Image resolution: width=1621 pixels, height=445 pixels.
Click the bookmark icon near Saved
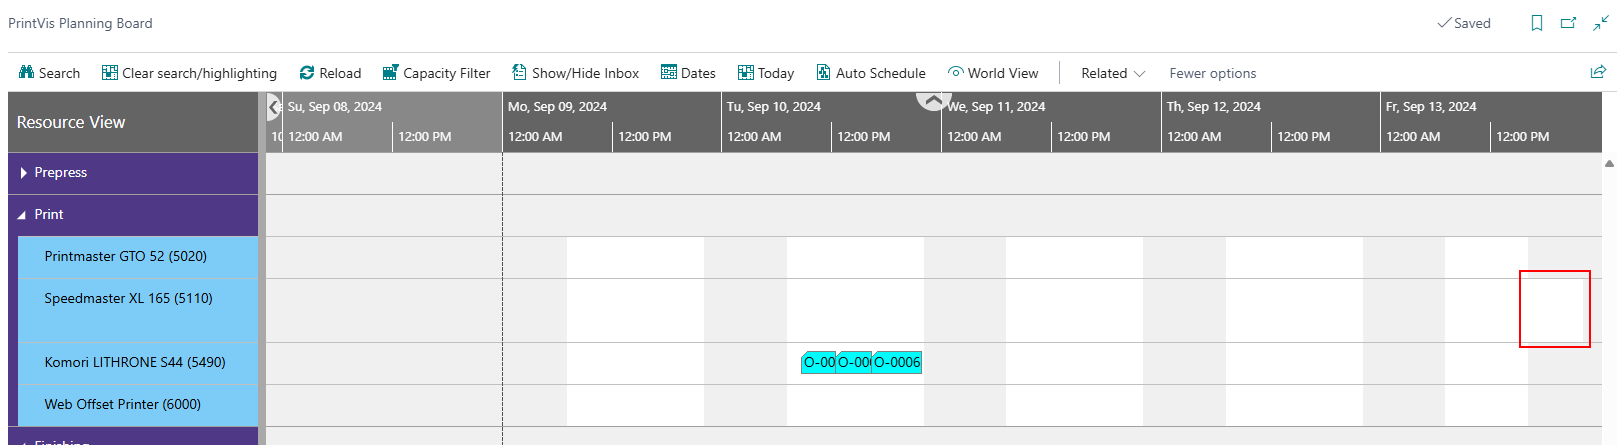pyautogui.click(x=1537, y=23)
